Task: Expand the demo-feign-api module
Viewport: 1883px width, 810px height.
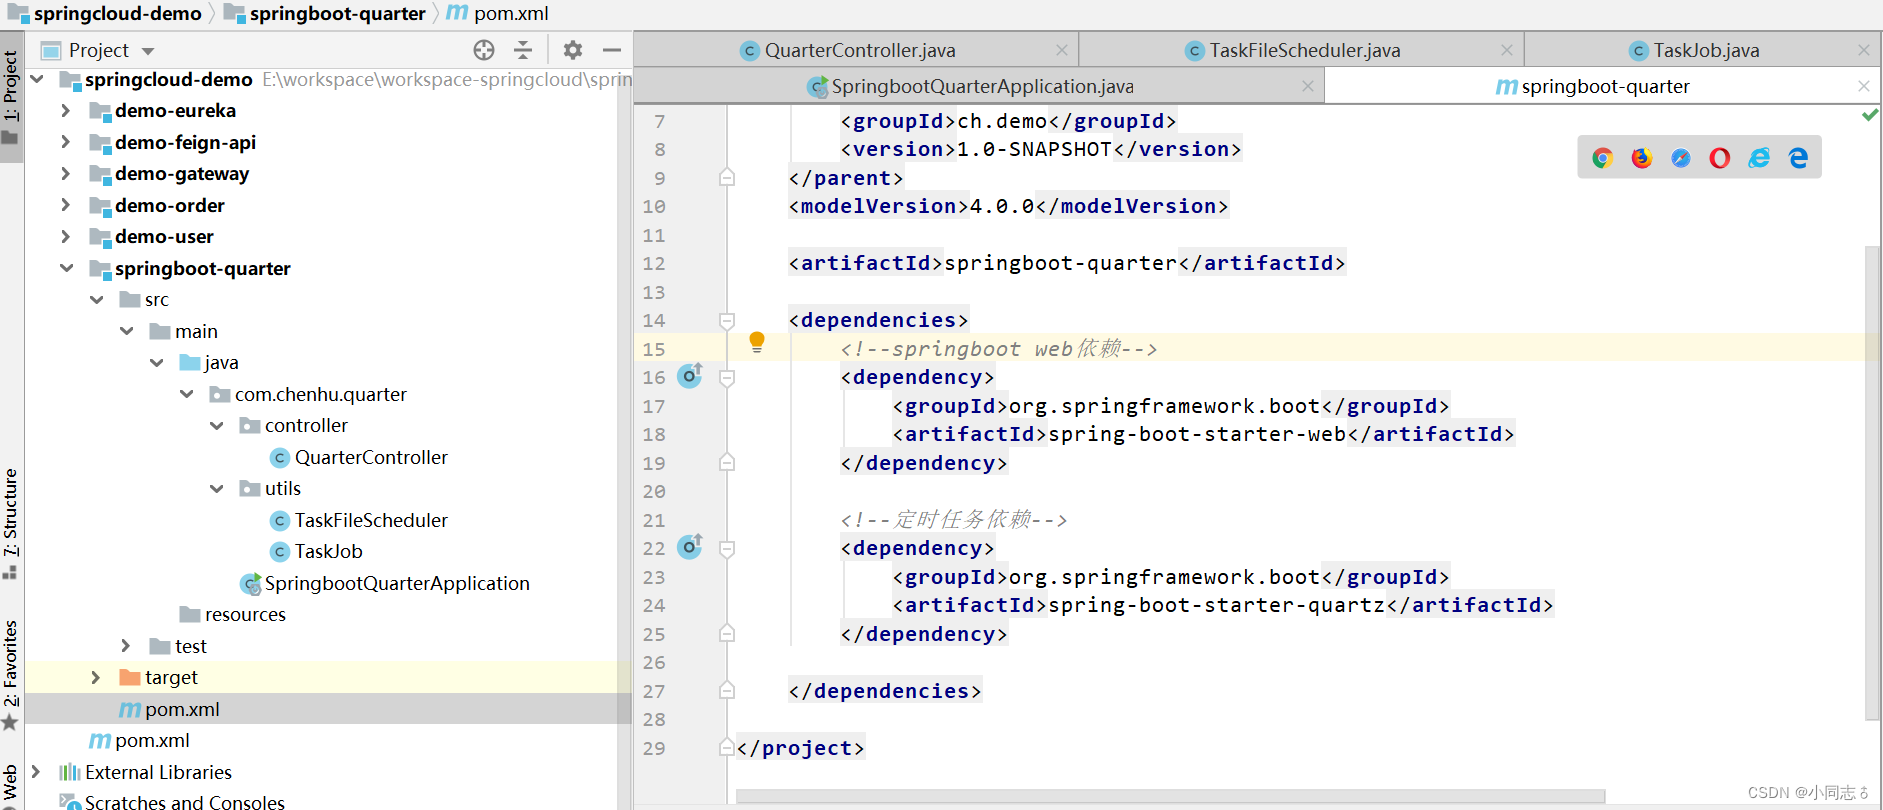Action: [66, 142]
